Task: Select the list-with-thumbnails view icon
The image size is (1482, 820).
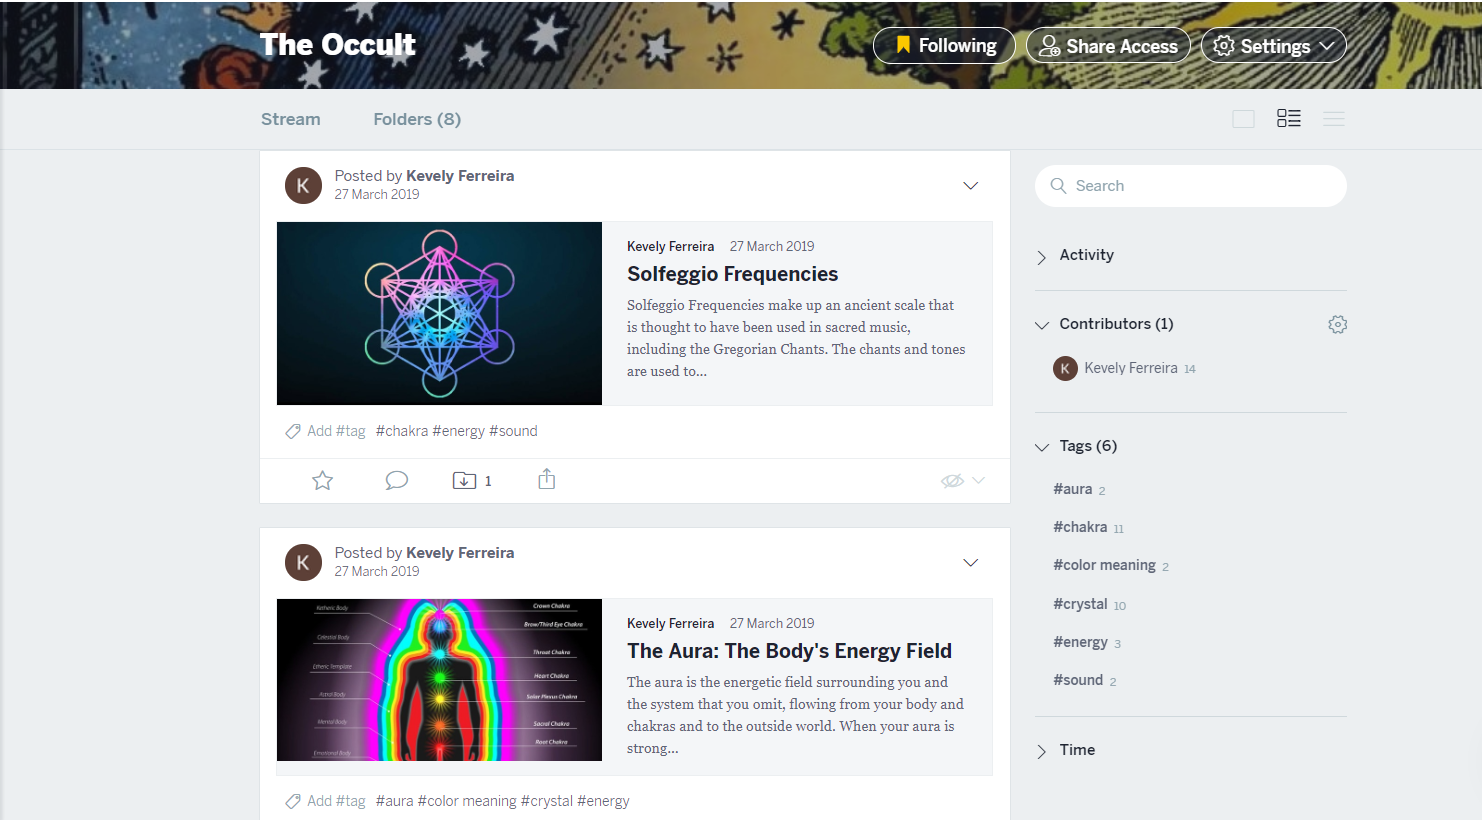Action: [1289, 119]
